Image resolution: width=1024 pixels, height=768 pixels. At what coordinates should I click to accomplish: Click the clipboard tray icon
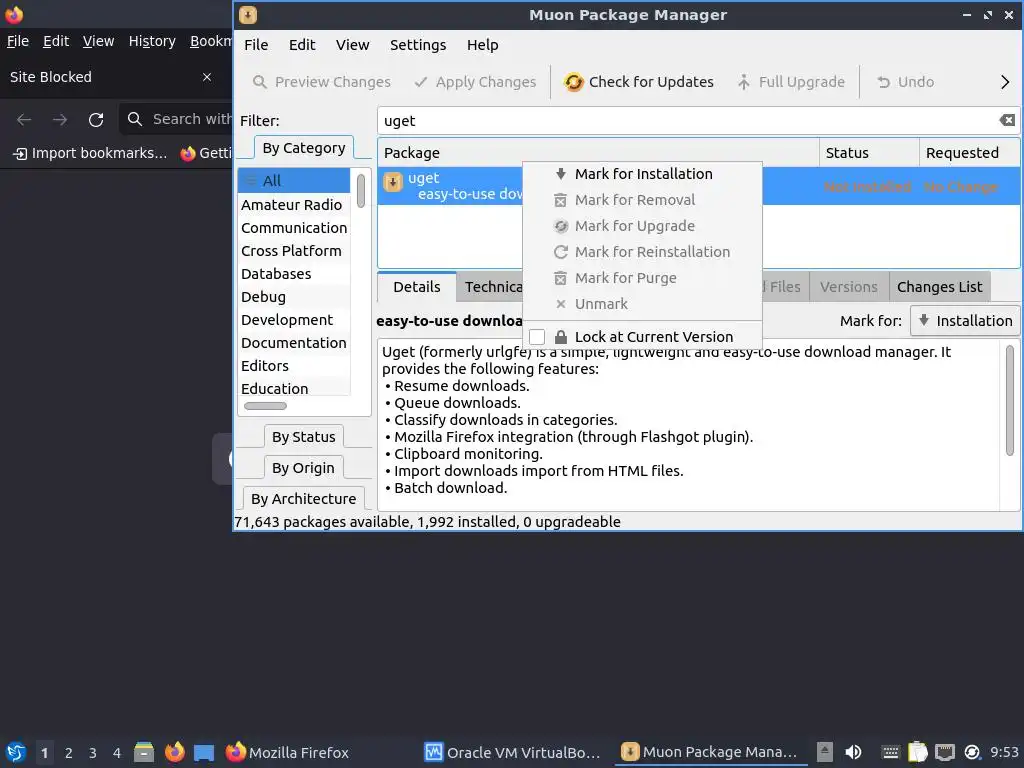click(918, 752)
